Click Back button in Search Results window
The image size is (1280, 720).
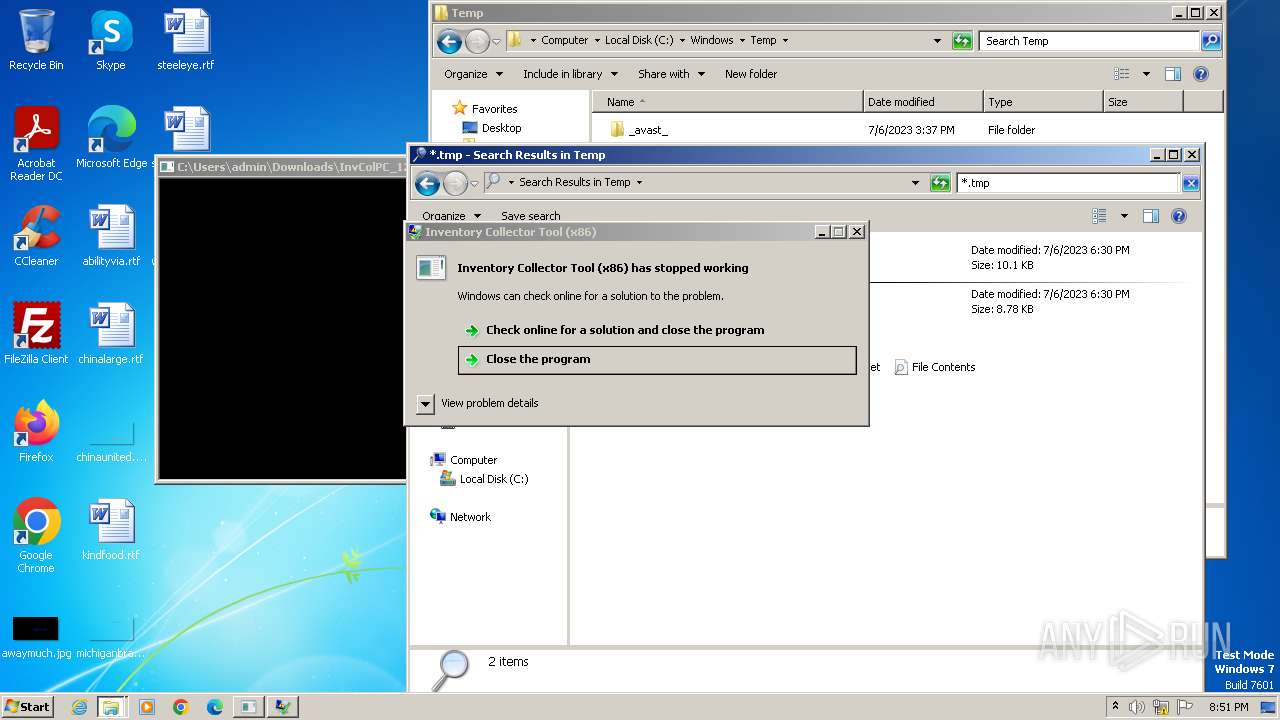[427, 183]
